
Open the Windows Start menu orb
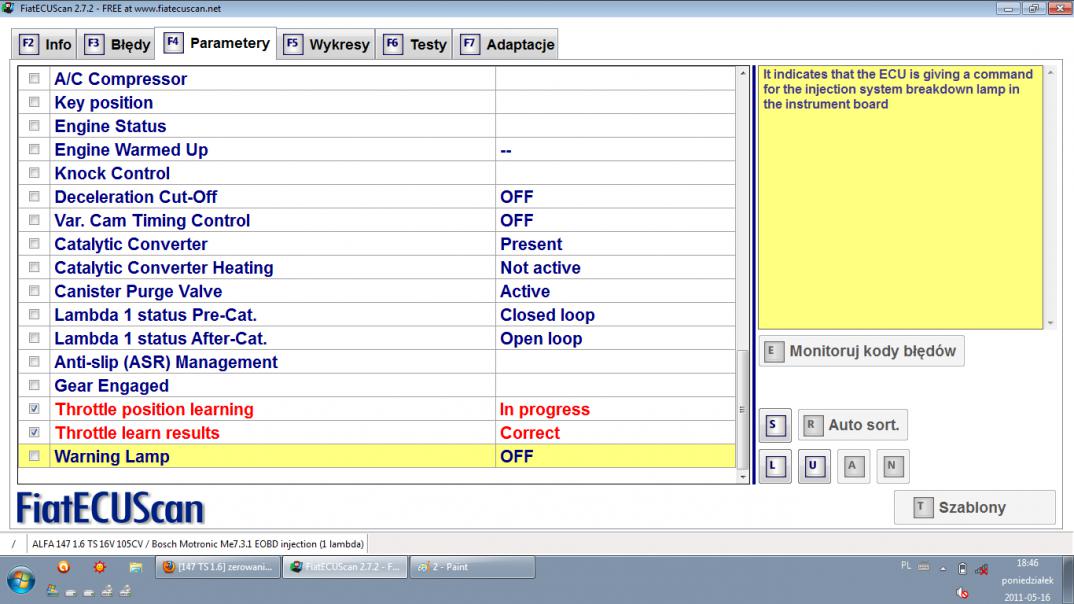[x=21, y=579]
